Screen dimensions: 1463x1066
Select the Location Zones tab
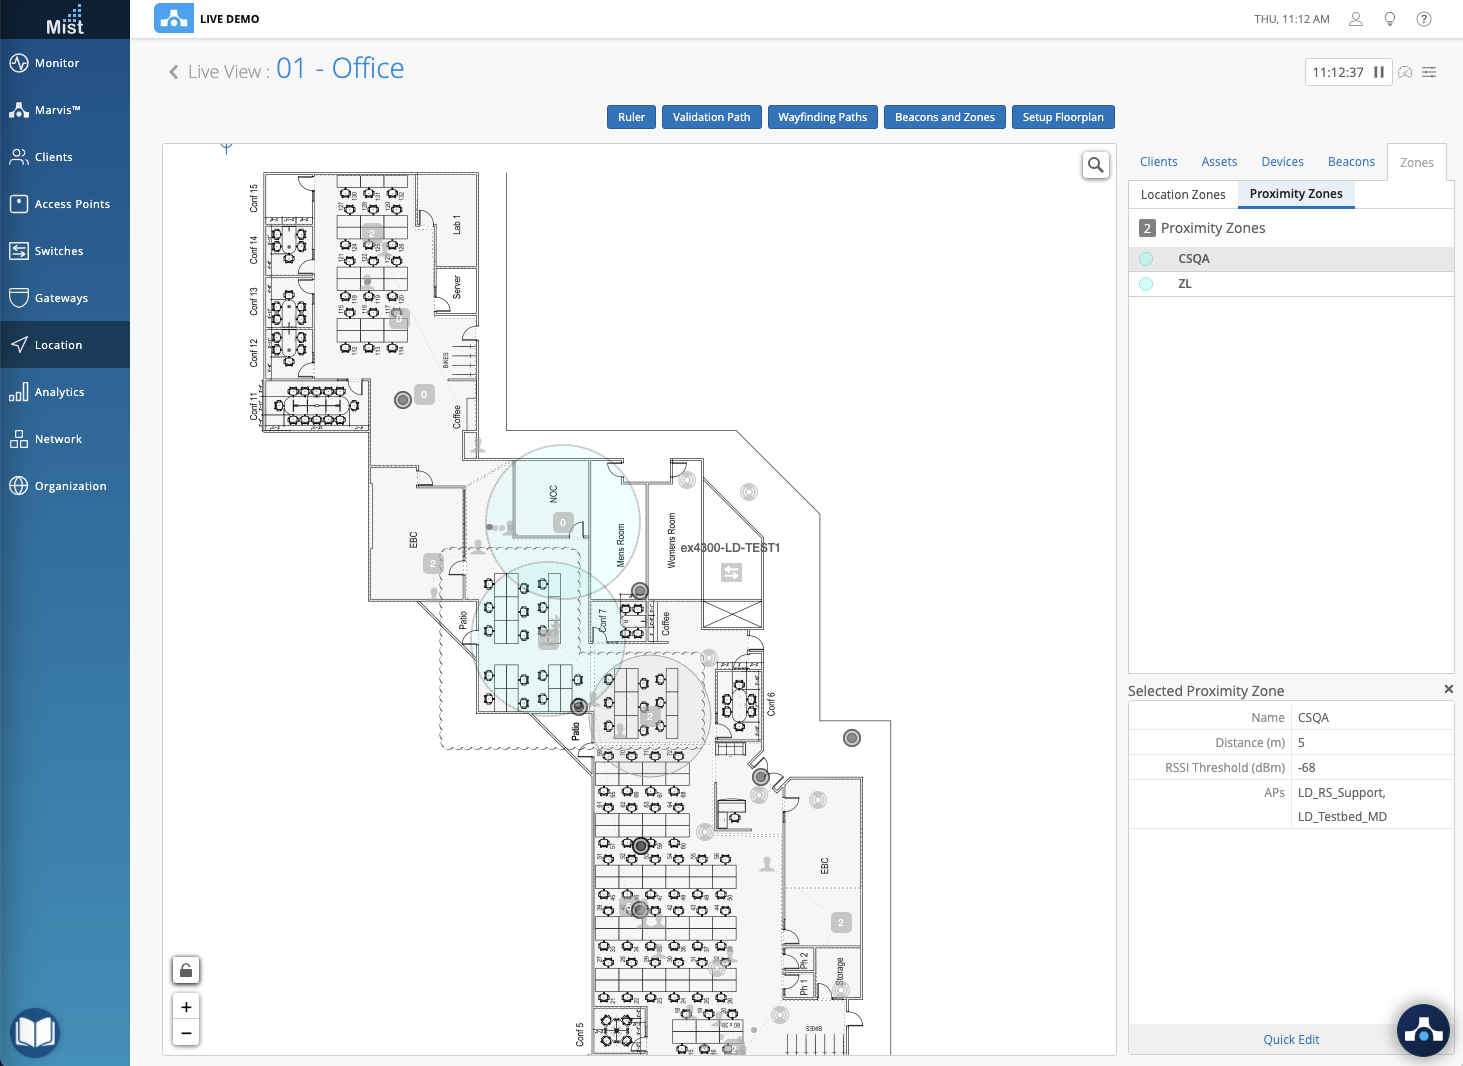coord(1183,195)
